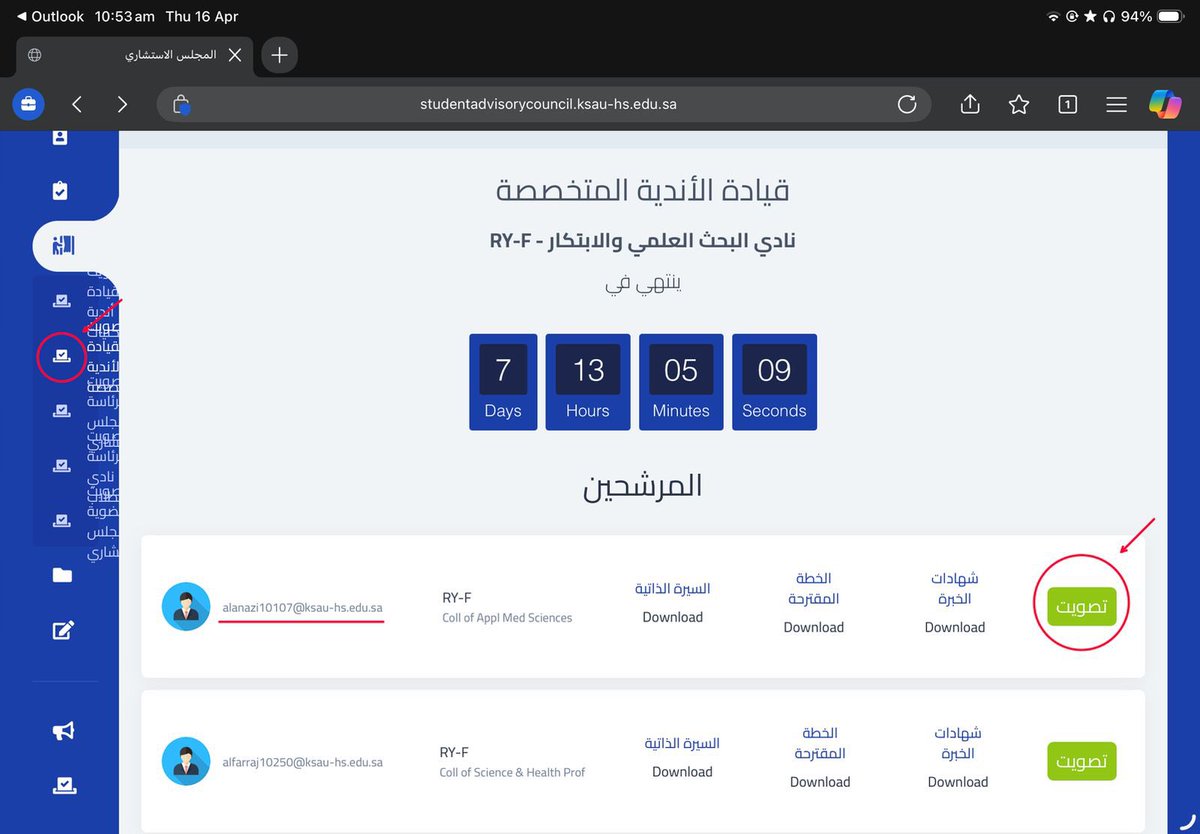Image resolution: width=1200 pixels, height=834 pixels.
Task: Click the 05 Minutes countdown box
Action: point(681,382)
